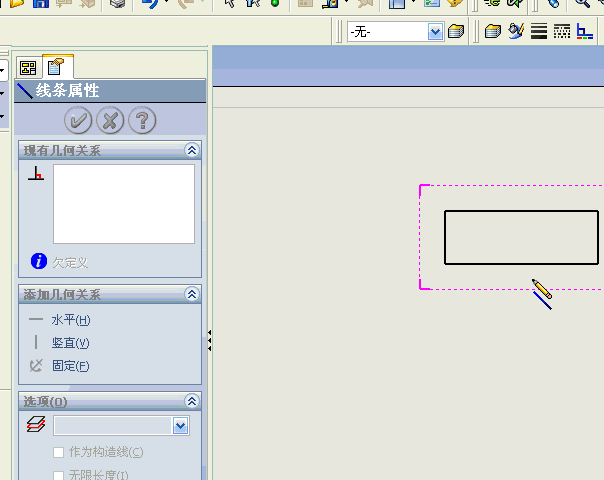Click the blue Undo arrow icon
The height and width of the screenshot is (480, 604).
pyautogui.click(x=150, y=3)
